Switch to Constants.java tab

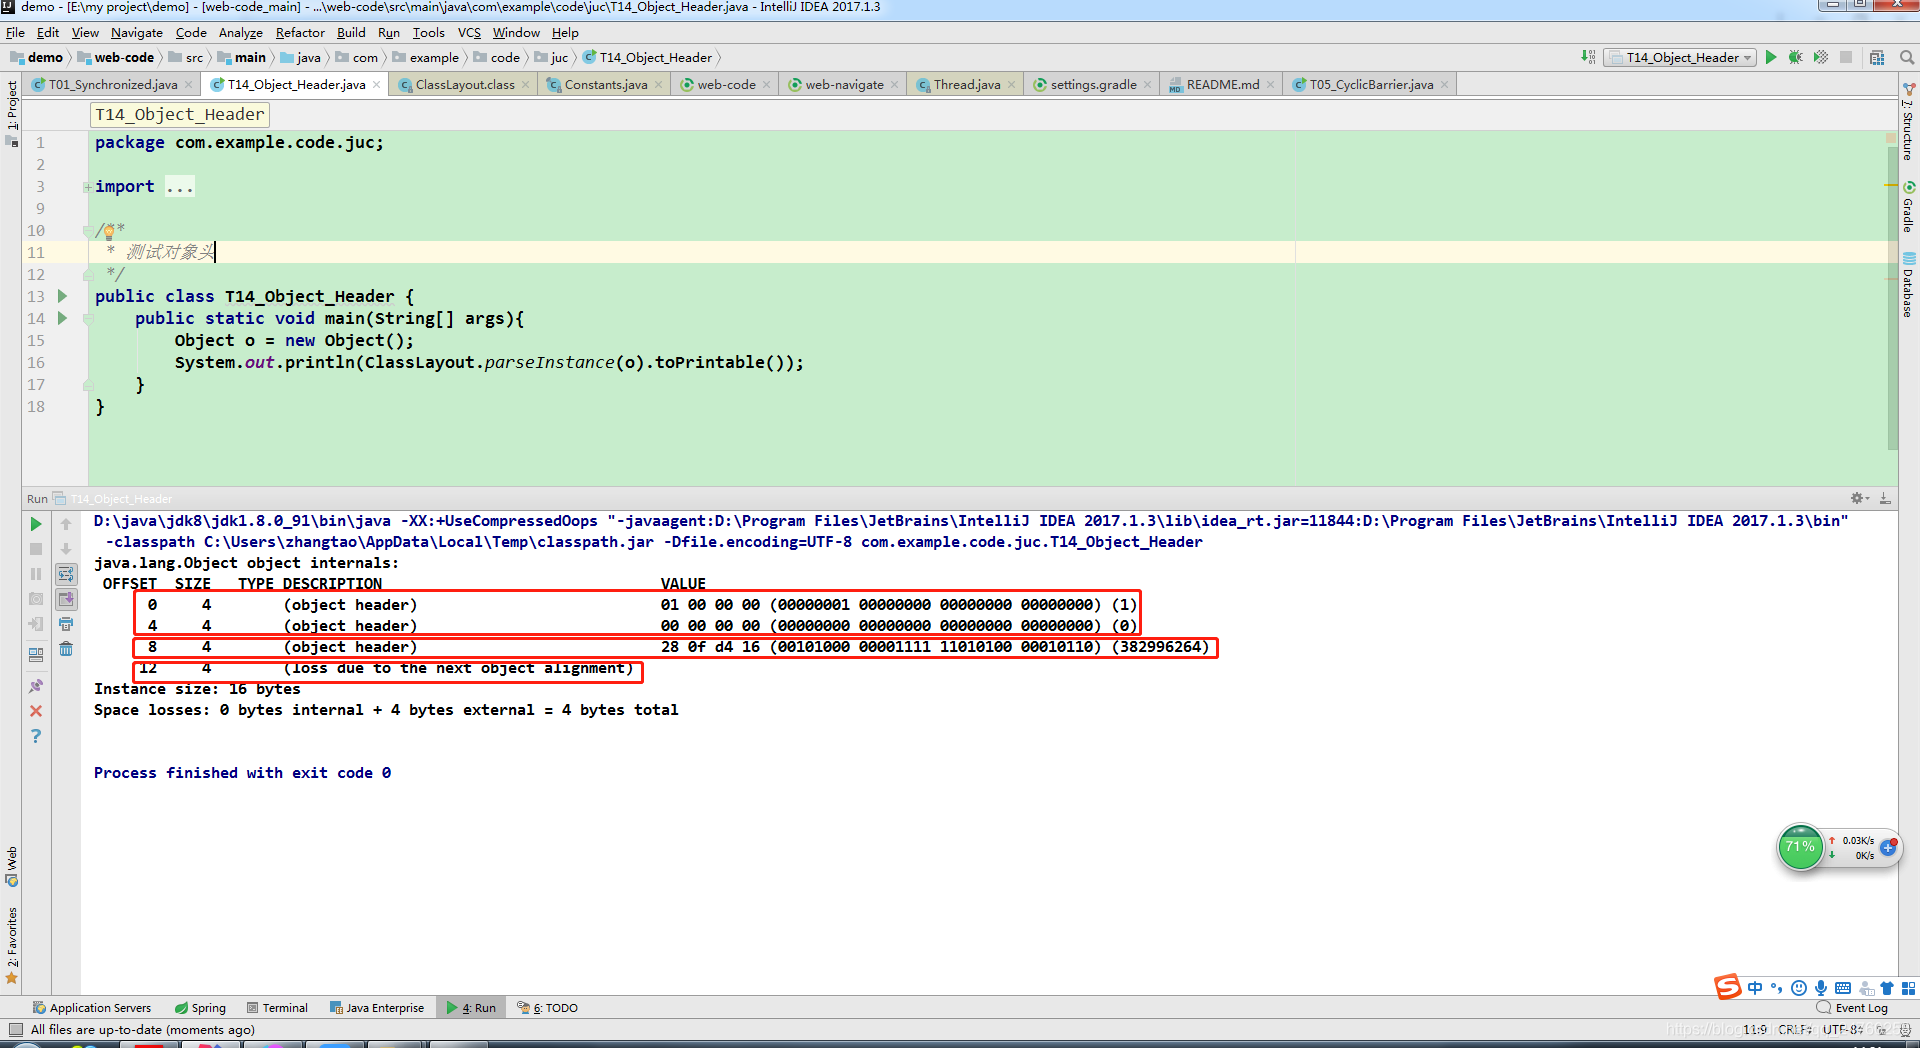(605, 85)
